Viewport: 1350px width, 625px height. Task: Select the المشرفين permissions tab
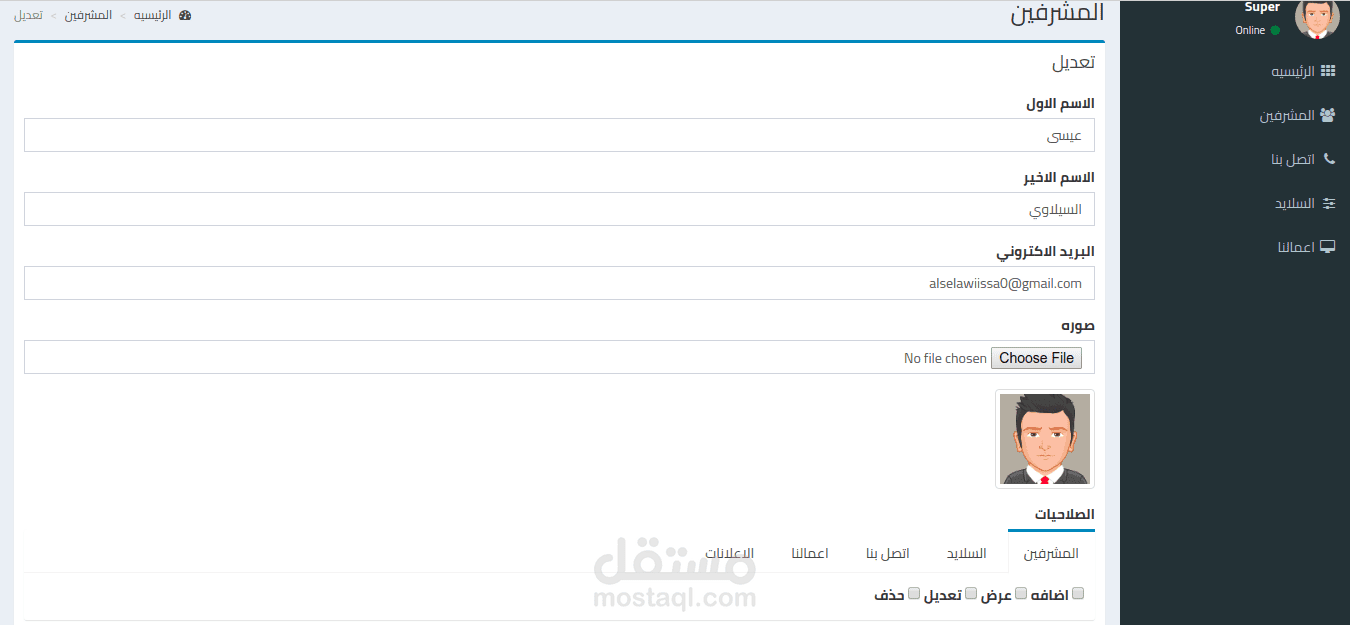(1051, 553)
